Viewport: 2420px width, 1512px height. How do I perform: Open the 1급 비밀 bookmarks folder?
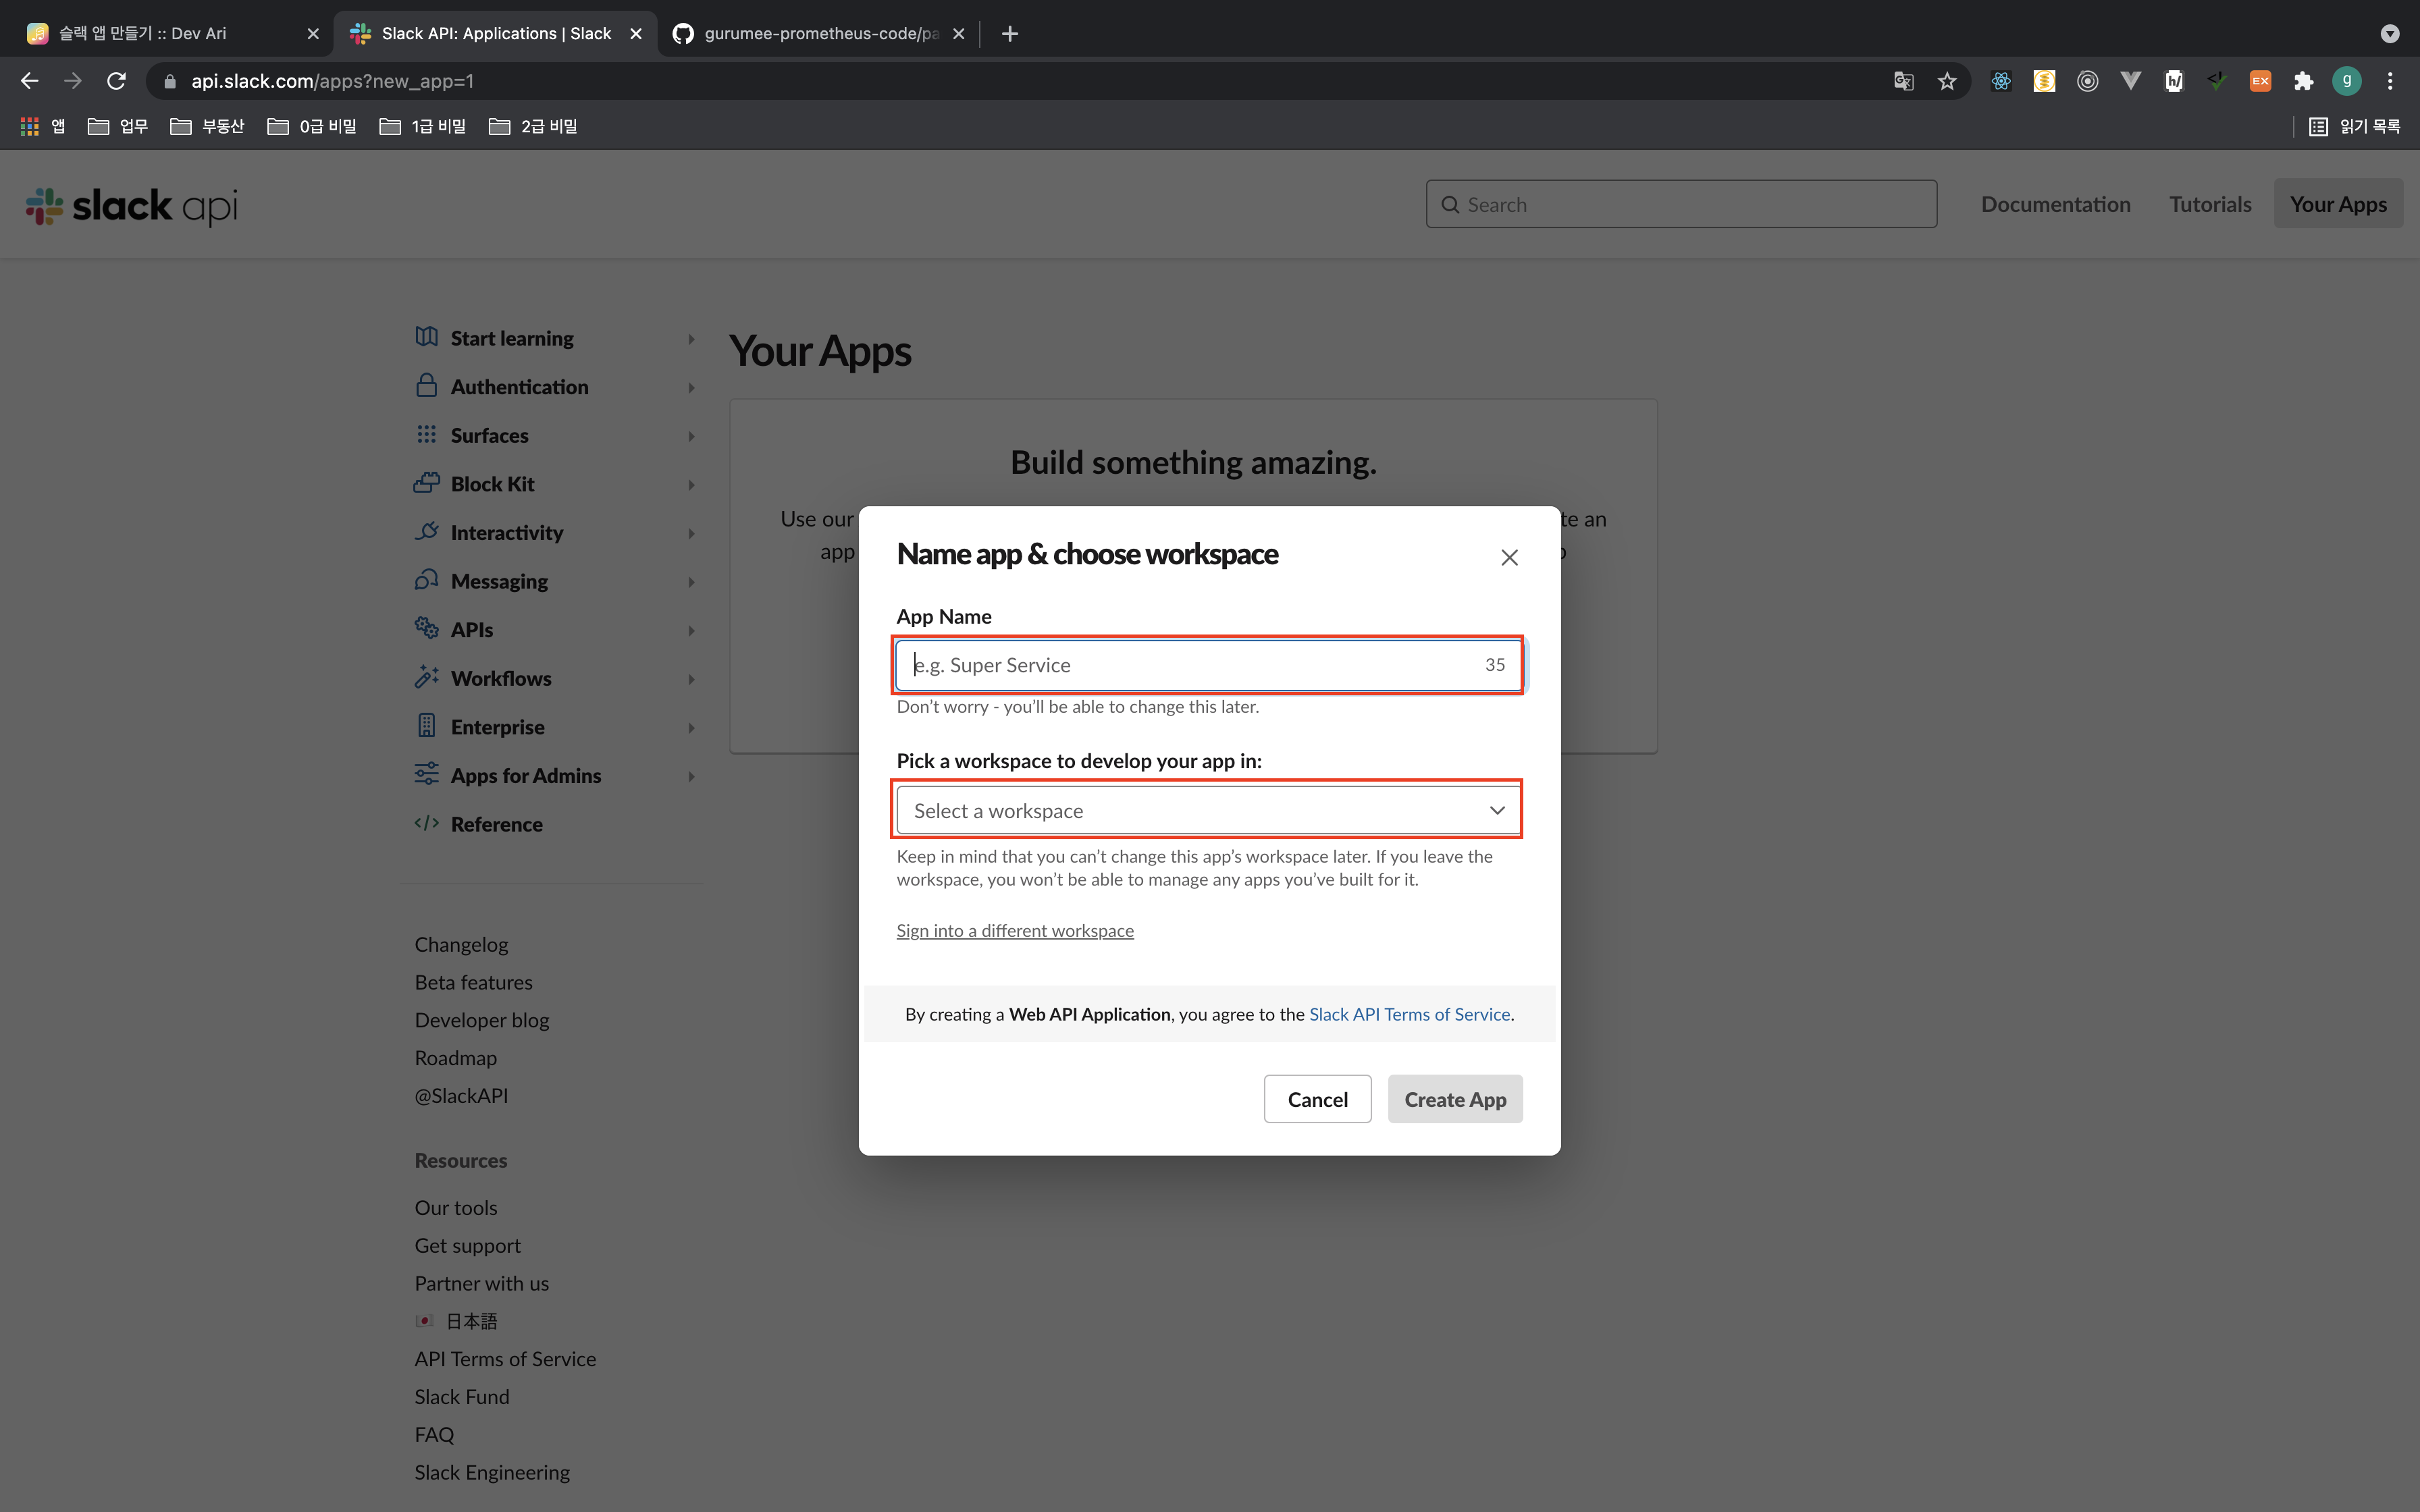[423, 126]
